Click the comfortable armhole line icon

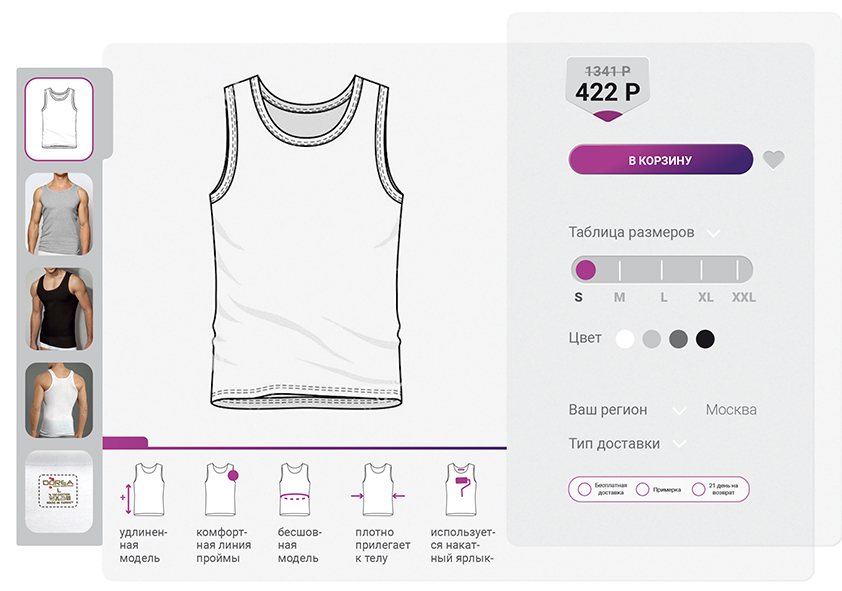221,489
